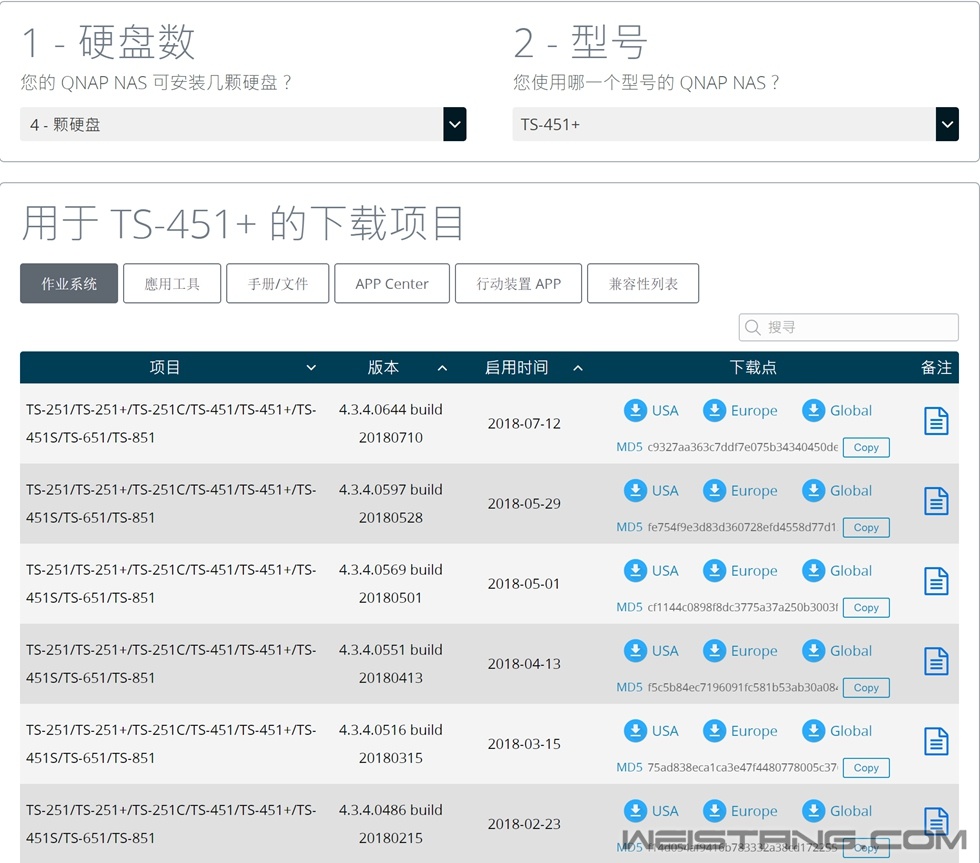Image resolution: width=980 pixels, height=863 pixels.
Task: Download 4.3.4.0569 firmware from Global
Action: pos(837,571)
